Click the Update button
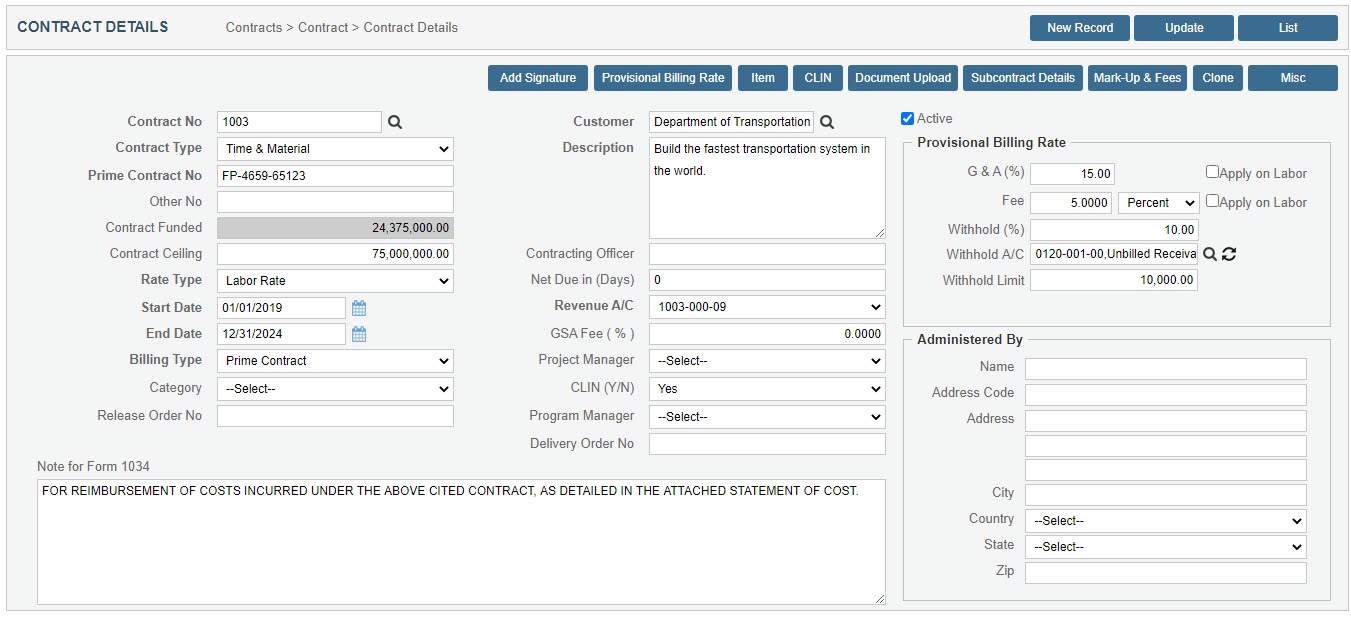The height and width of the screenshot is (617, 1351). tap(1184, 28)
